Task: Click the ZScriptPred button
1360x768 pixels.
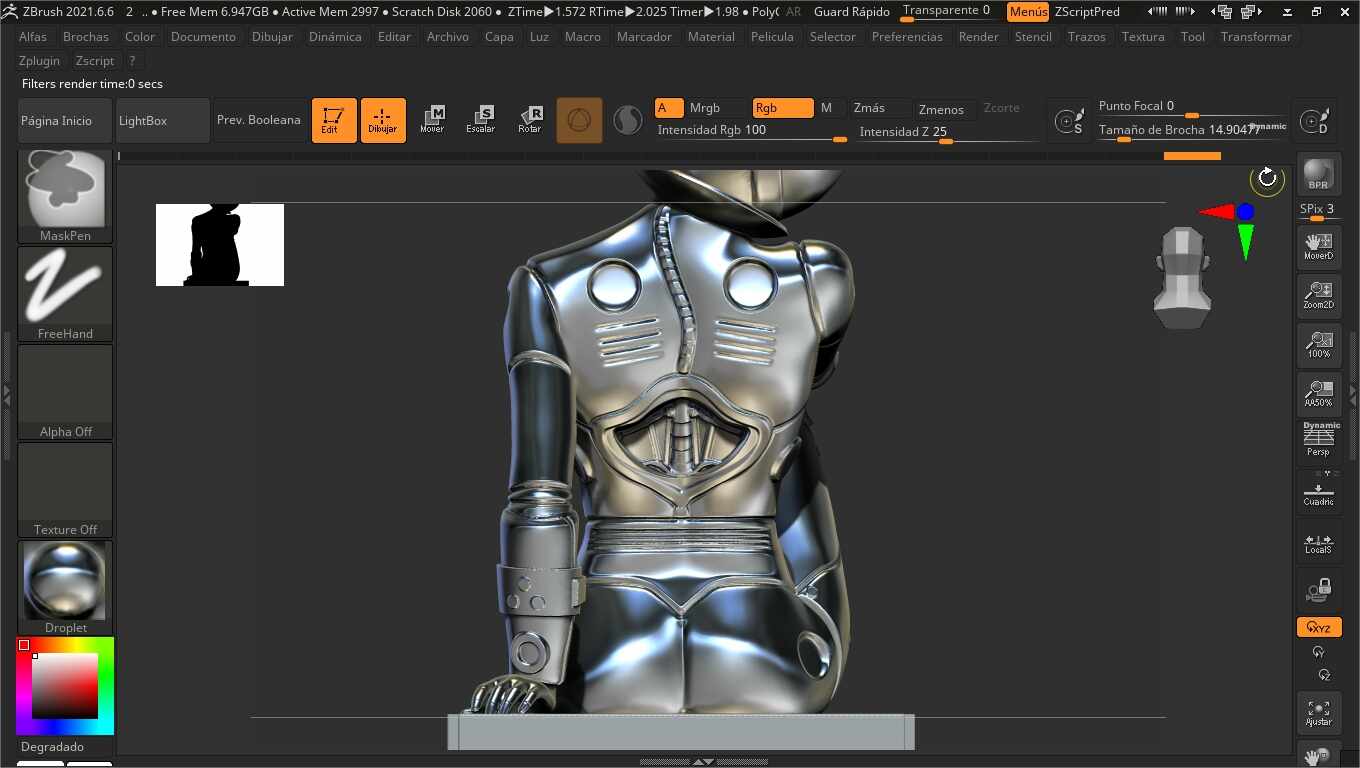Action: 1087,12
